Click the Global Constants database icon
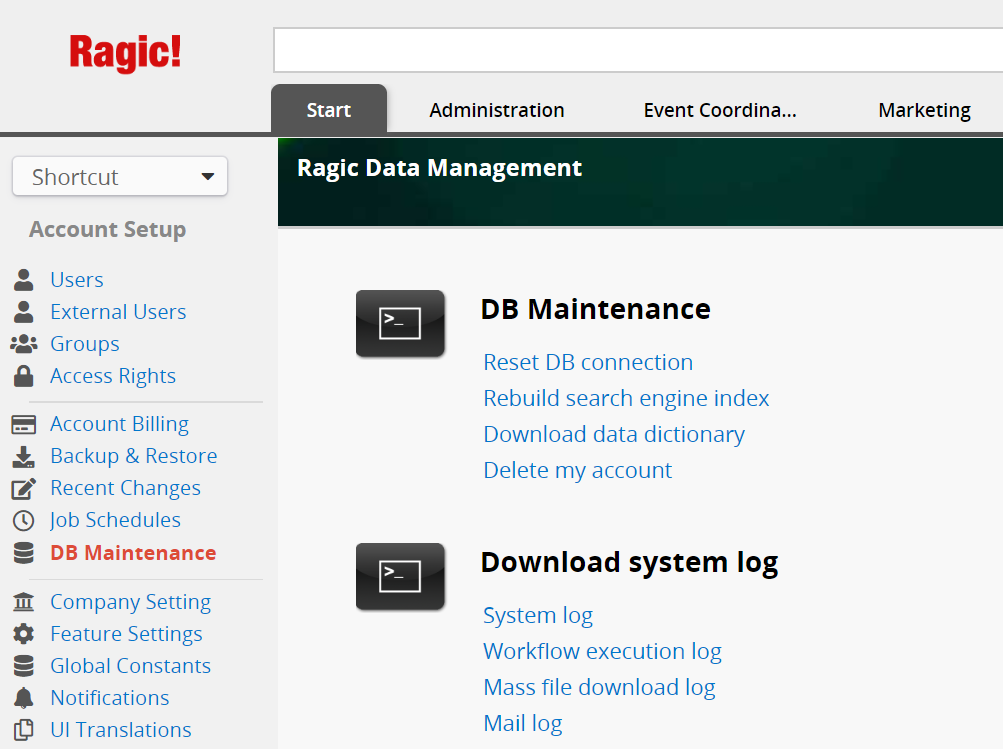The width and height of the screenshot is (1003, 749). click(24, 666)
